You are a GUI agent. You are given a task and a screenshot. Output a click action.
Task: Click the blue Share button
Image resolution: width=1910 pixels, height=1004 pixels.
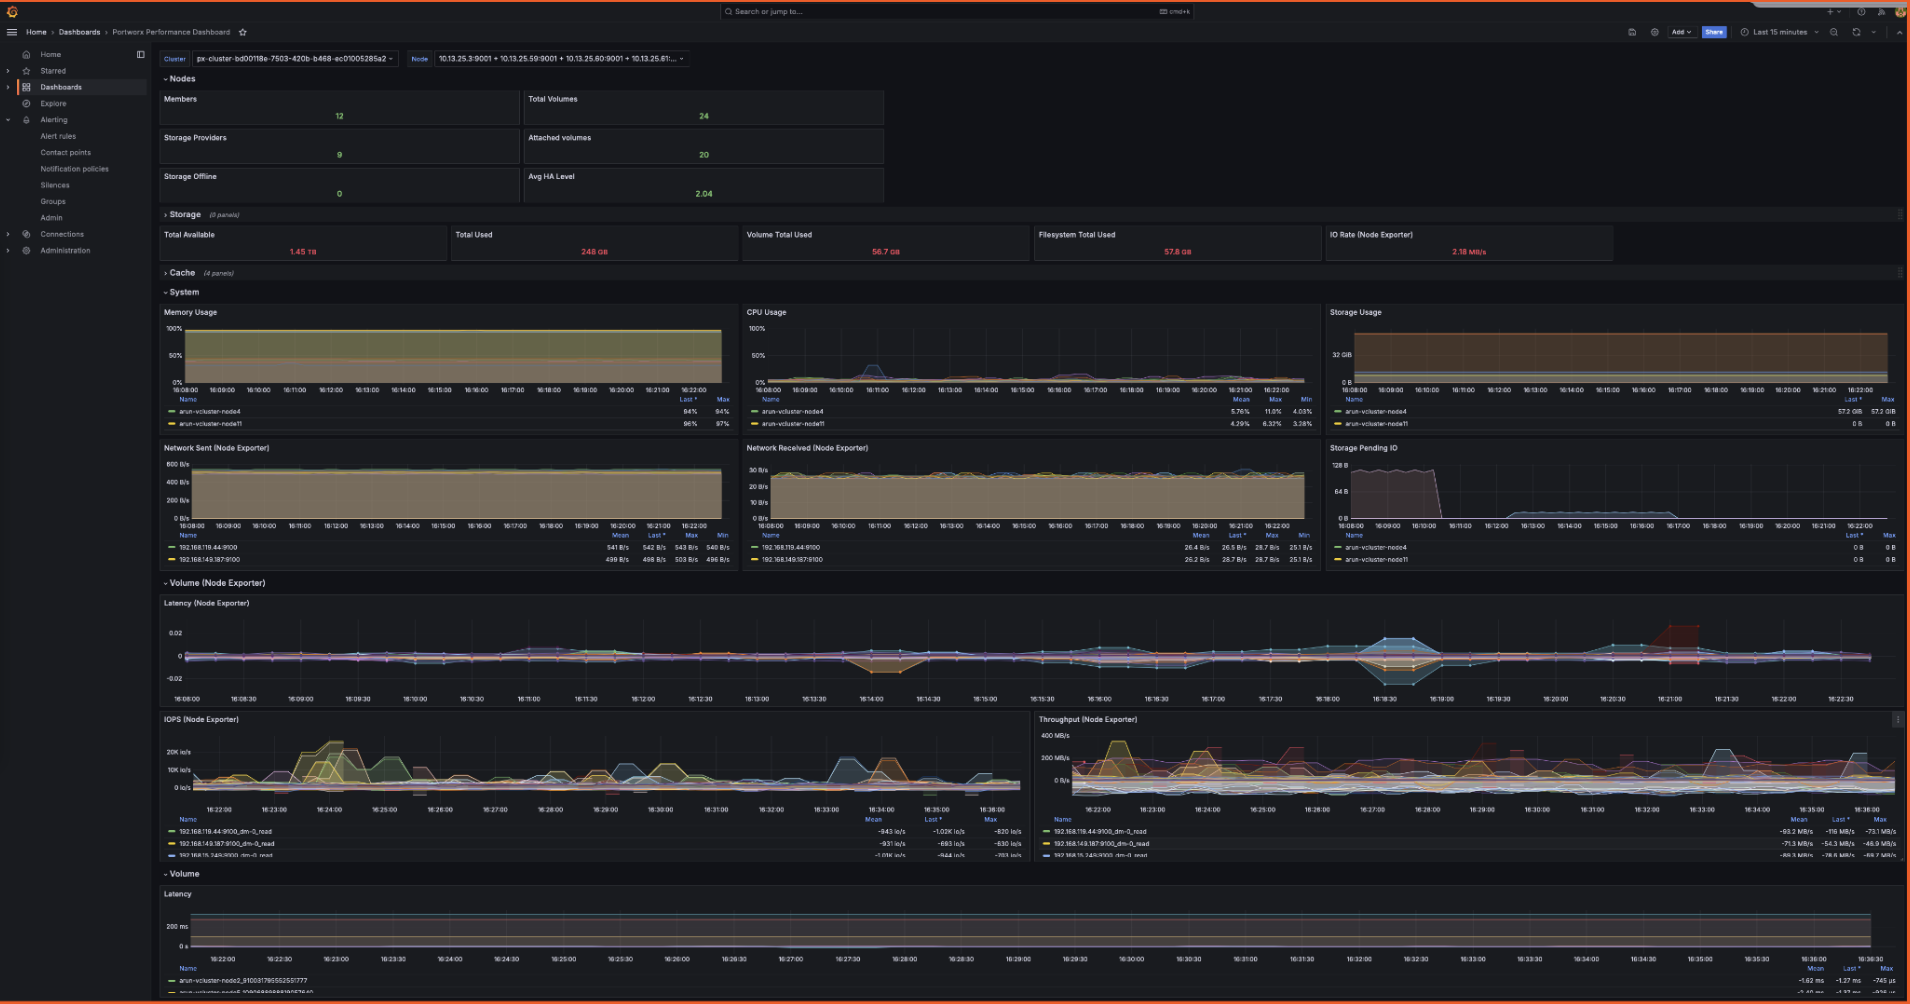pos(1714,32)
